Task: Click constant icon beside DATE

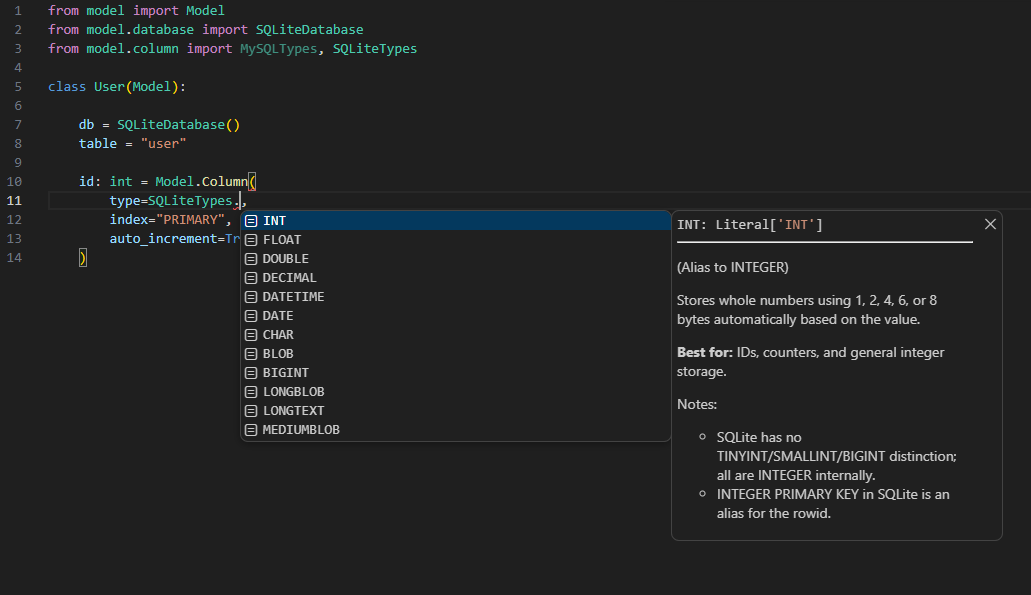Action: pyautogui.click(x=251, y=316)
